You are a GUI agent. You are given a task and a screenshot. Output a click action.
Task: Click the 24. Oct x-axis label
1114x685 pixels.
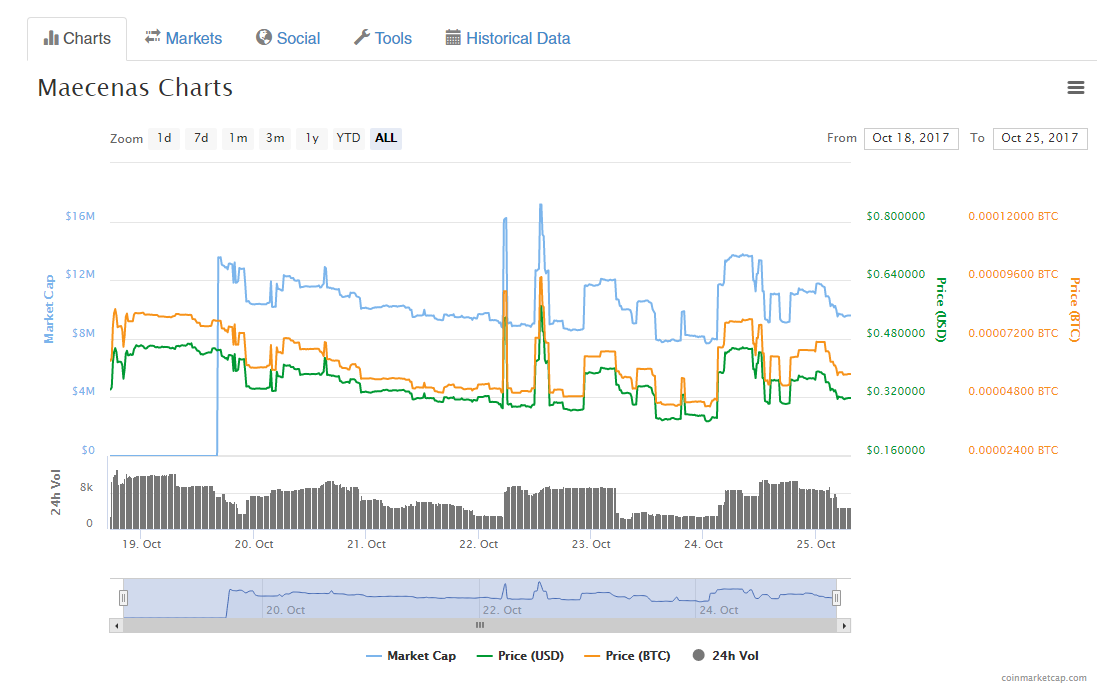(703, 544)
